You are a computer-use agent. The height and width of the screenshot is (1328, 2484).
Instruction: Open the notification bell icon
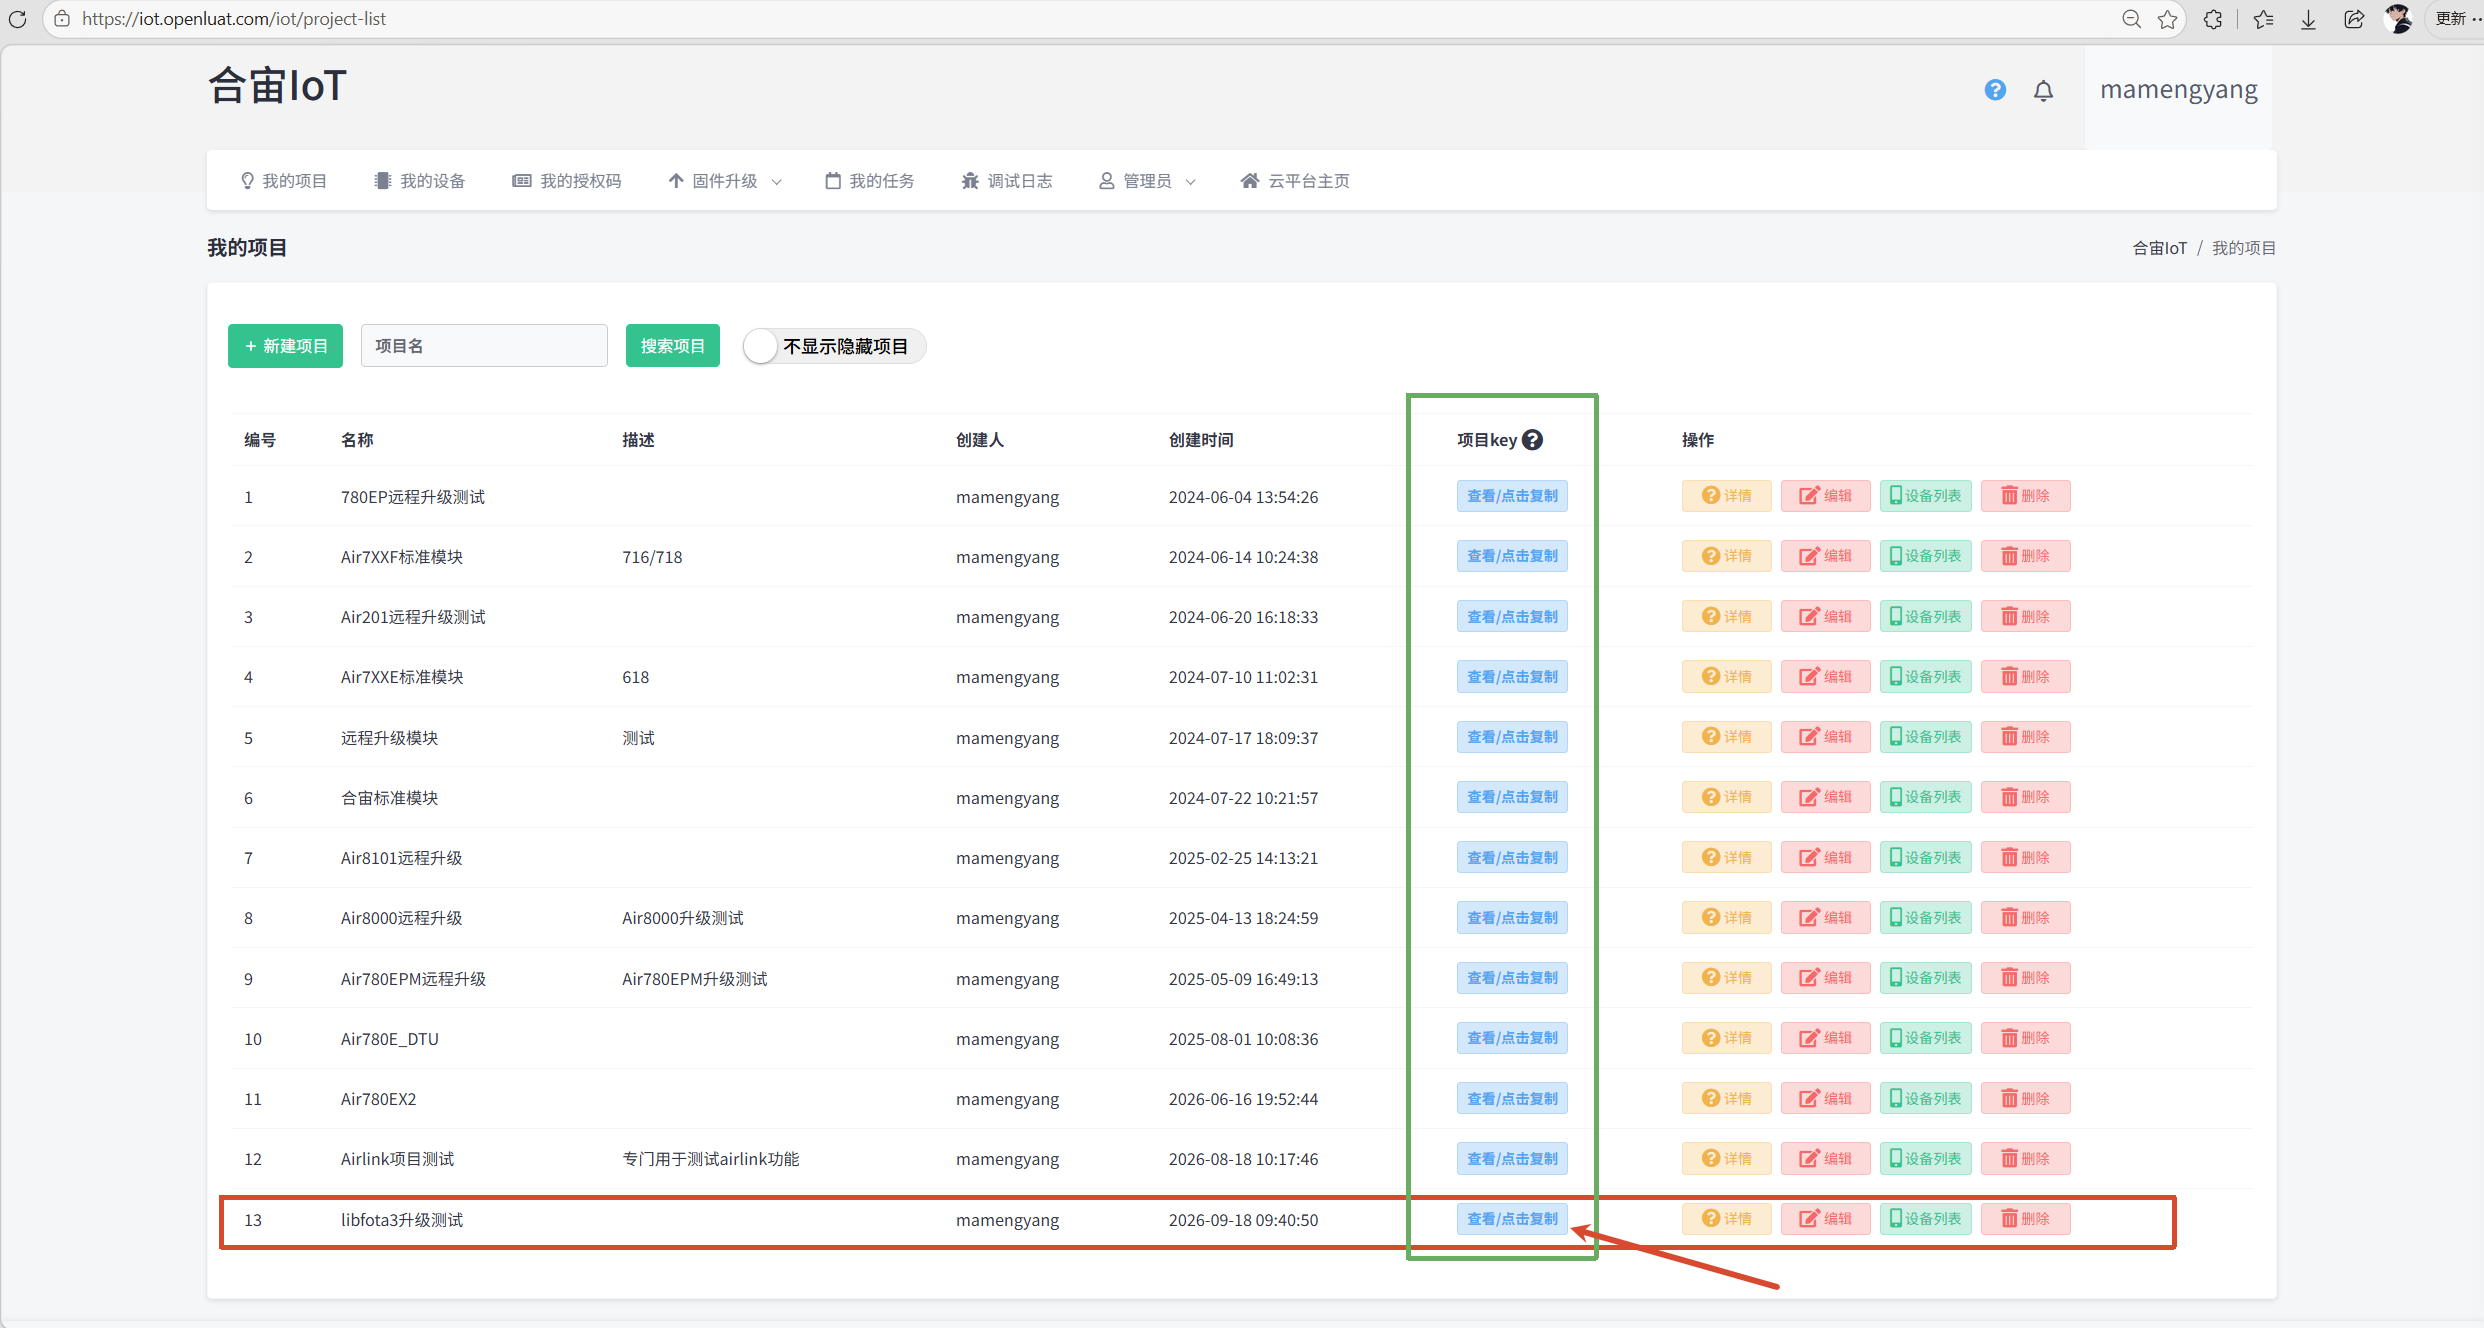[x=2043, y=91]
